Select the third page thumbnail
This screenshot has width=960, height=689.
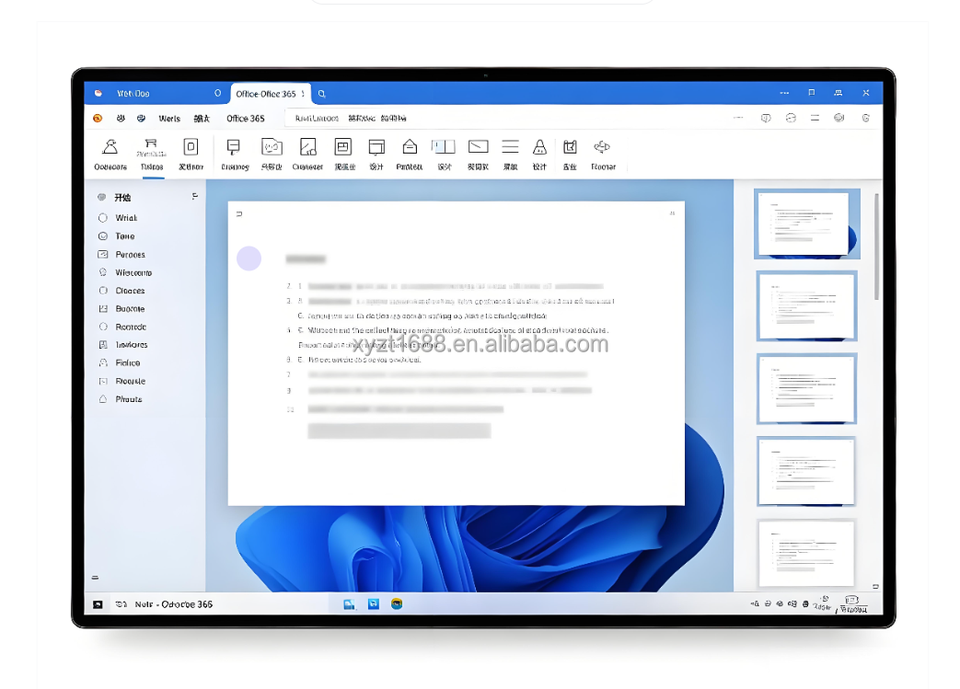point(807,388)
